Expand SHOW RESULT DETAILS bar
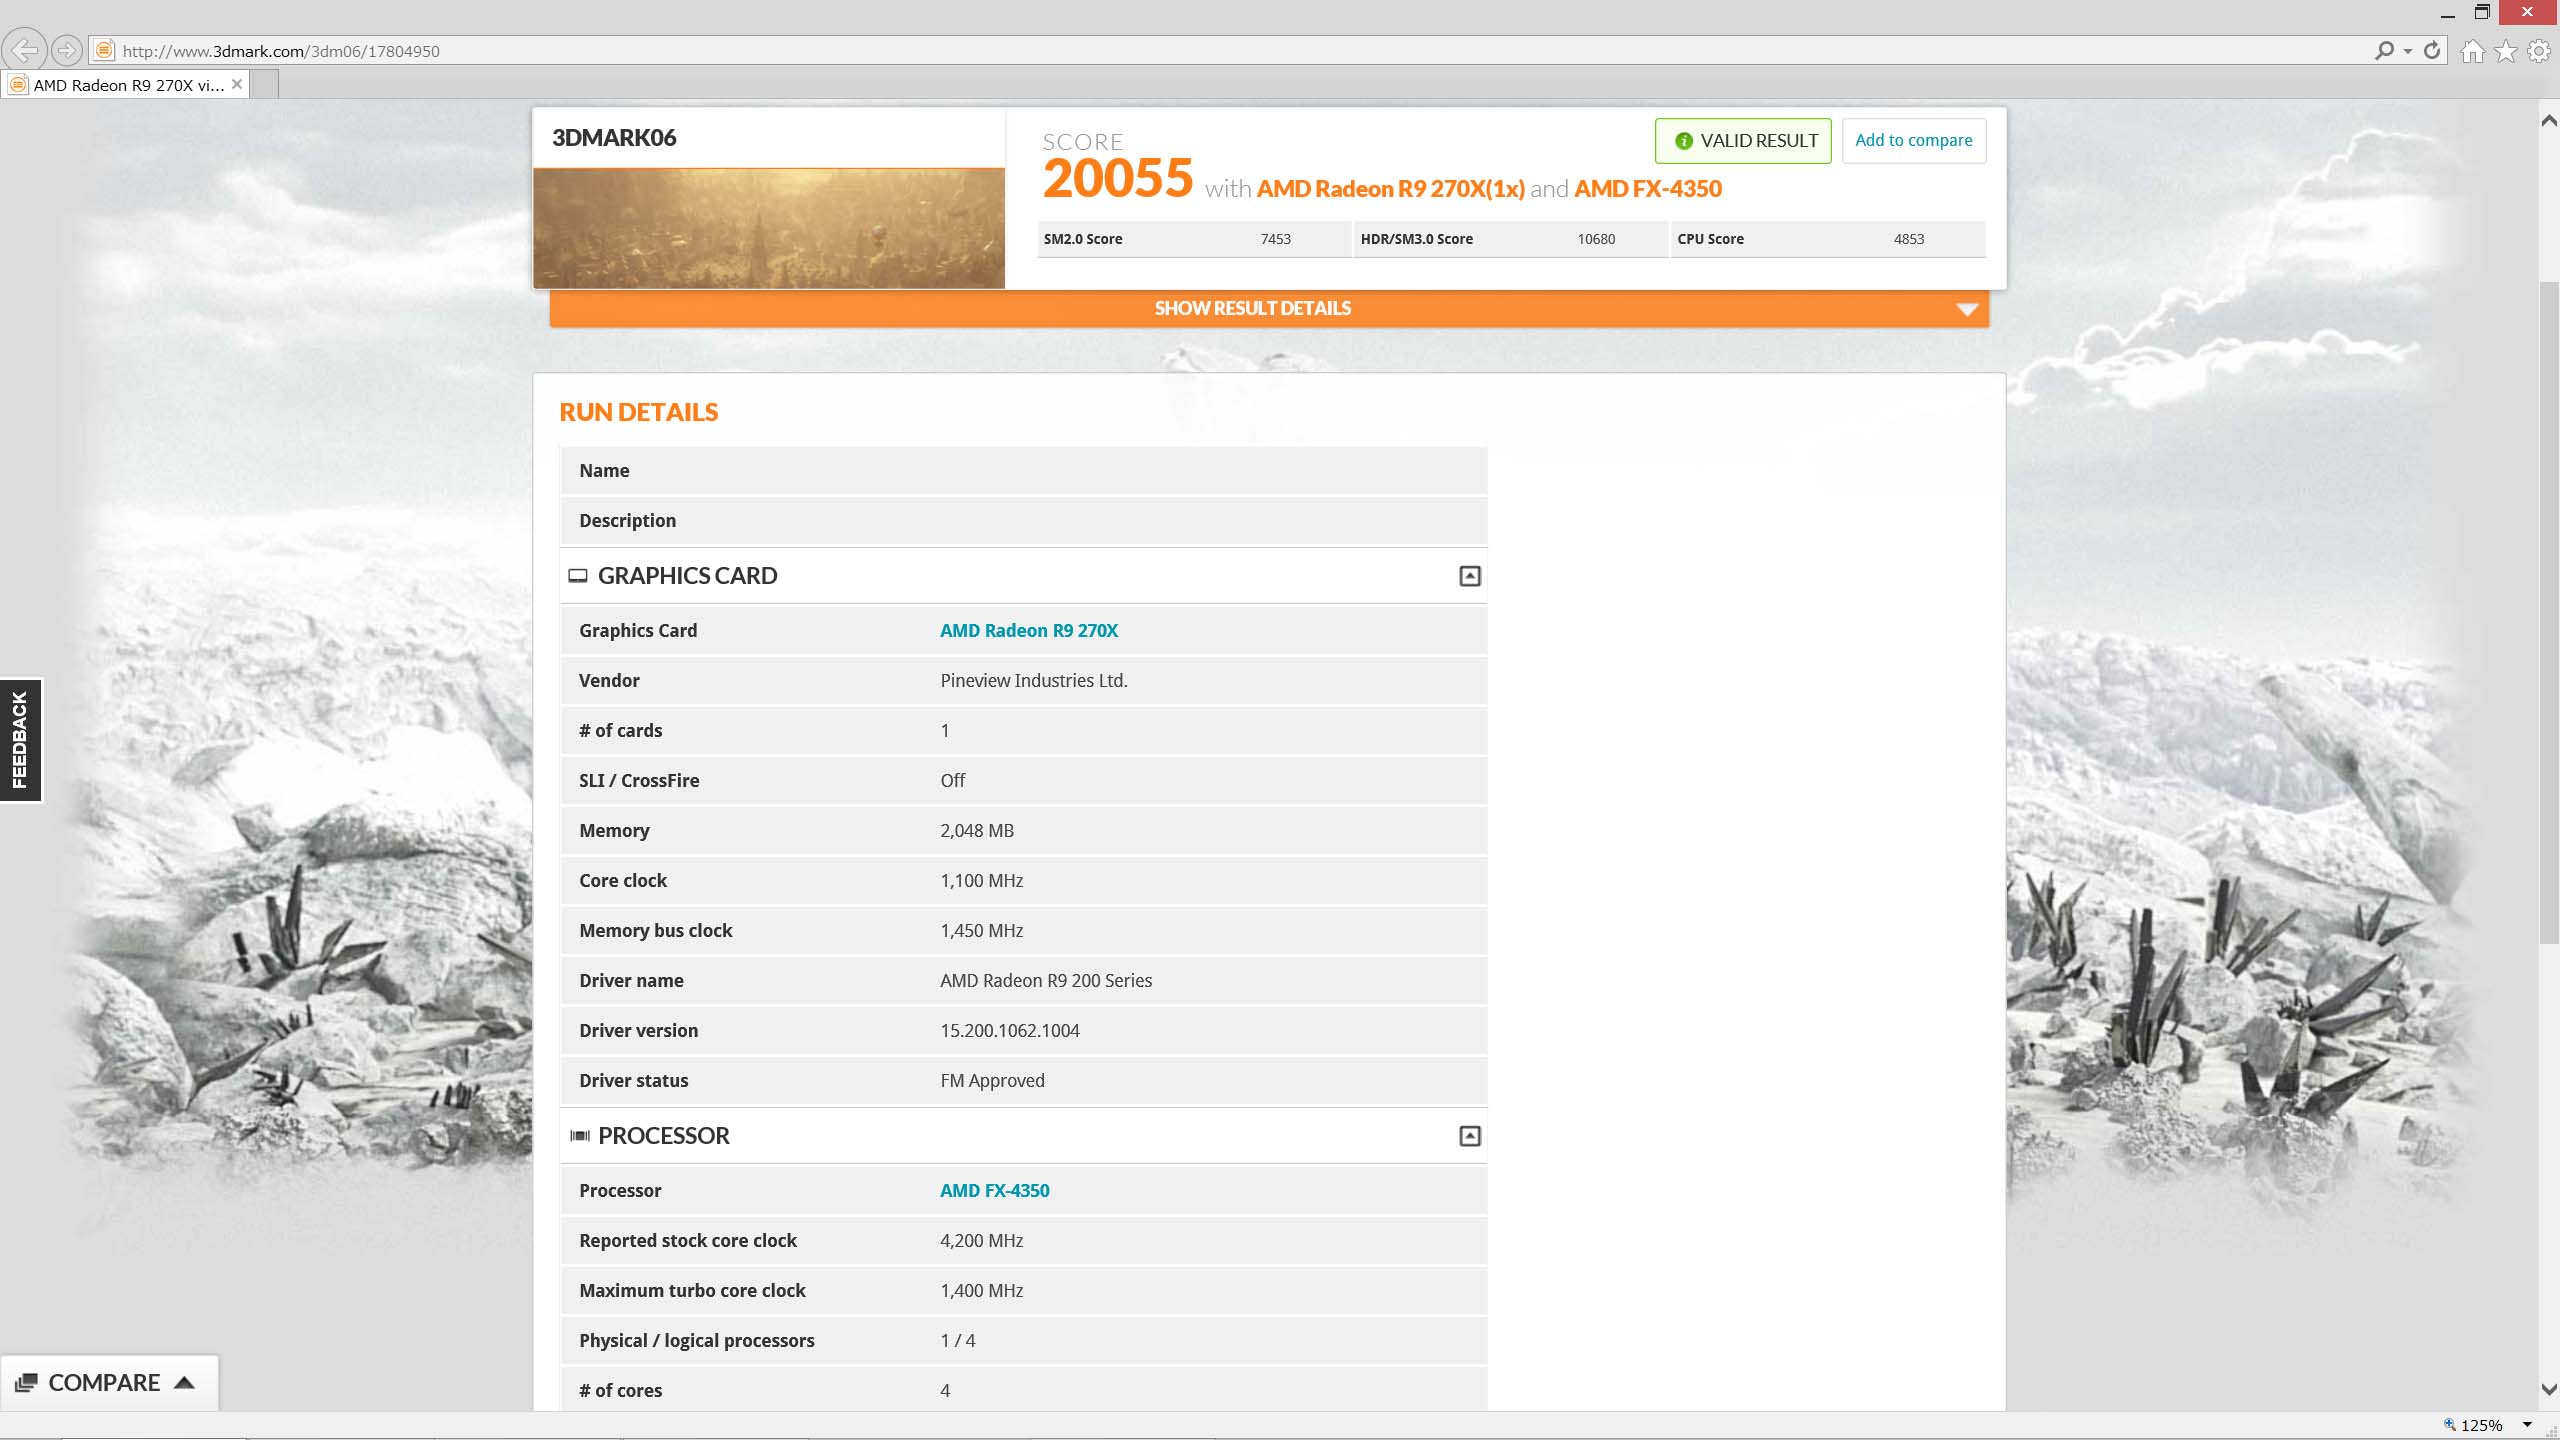This screenshot has width=2560, height=1440. pyautogui.click(x=1269, y=309)
